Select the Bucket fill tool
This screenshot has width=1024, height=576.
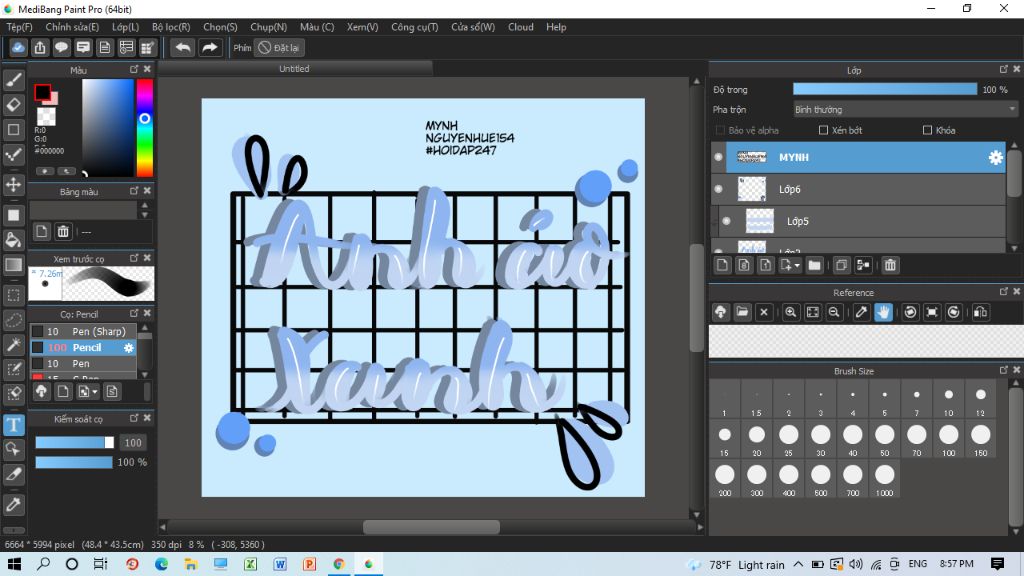(x=14, y=240)
